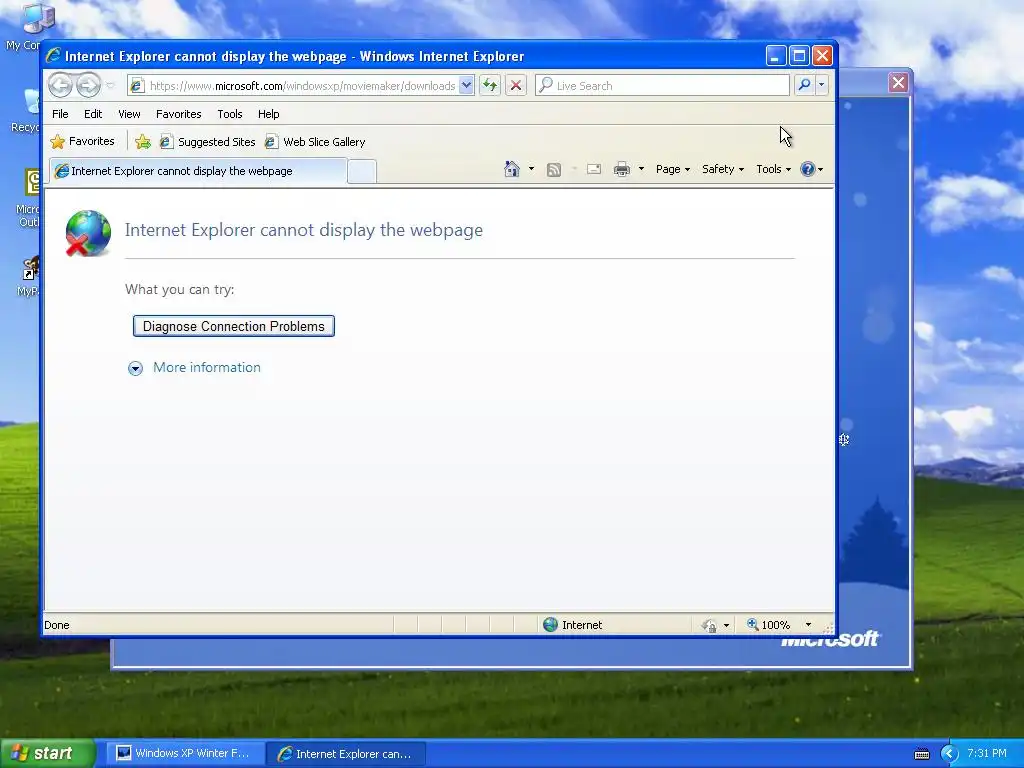Open Suggested Sites link
The width and height of the screenshot is (1024, 768).
(x=208, y=142)
